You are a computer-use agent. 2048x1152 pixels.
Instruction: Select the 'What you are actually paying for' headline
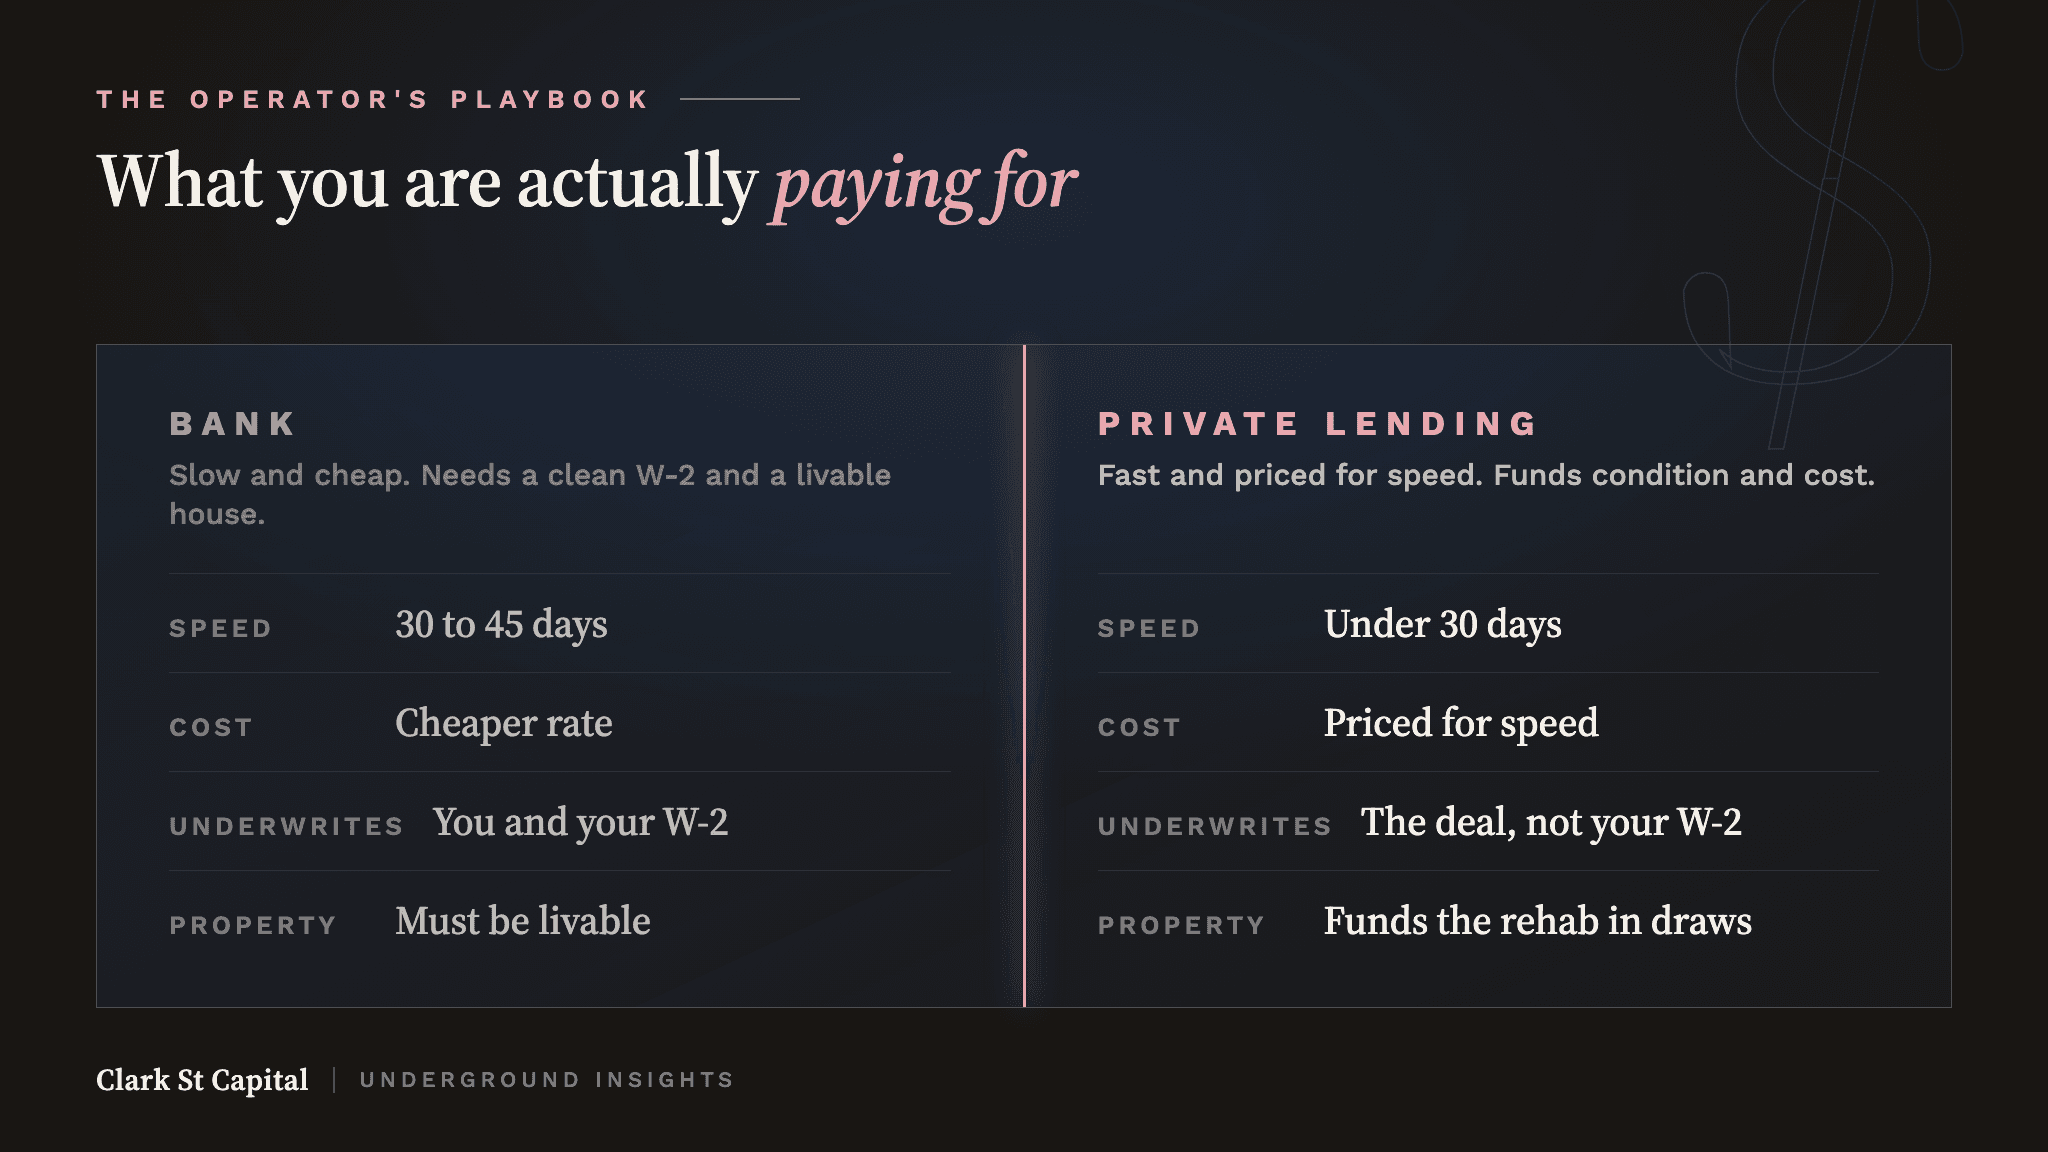587,183
